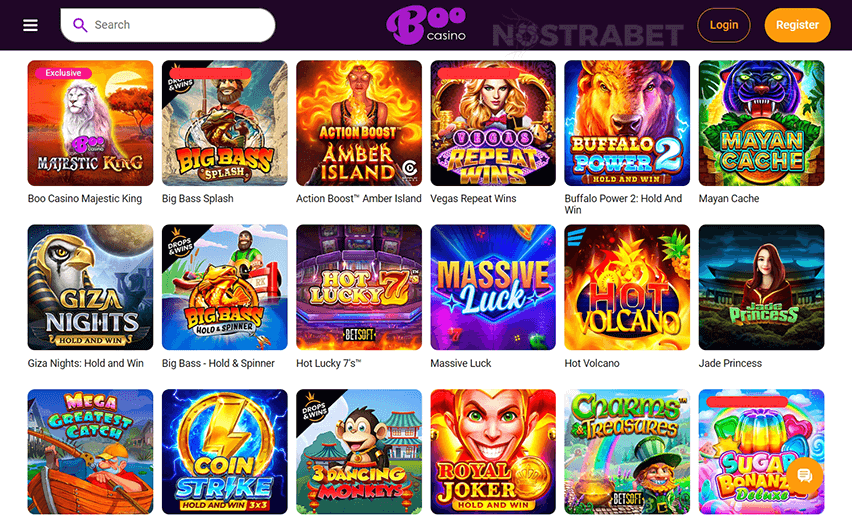Open the Royal Joker game thumbnail
The width and height of the screenshot is (852, 523).
click(x=493, y=452)
